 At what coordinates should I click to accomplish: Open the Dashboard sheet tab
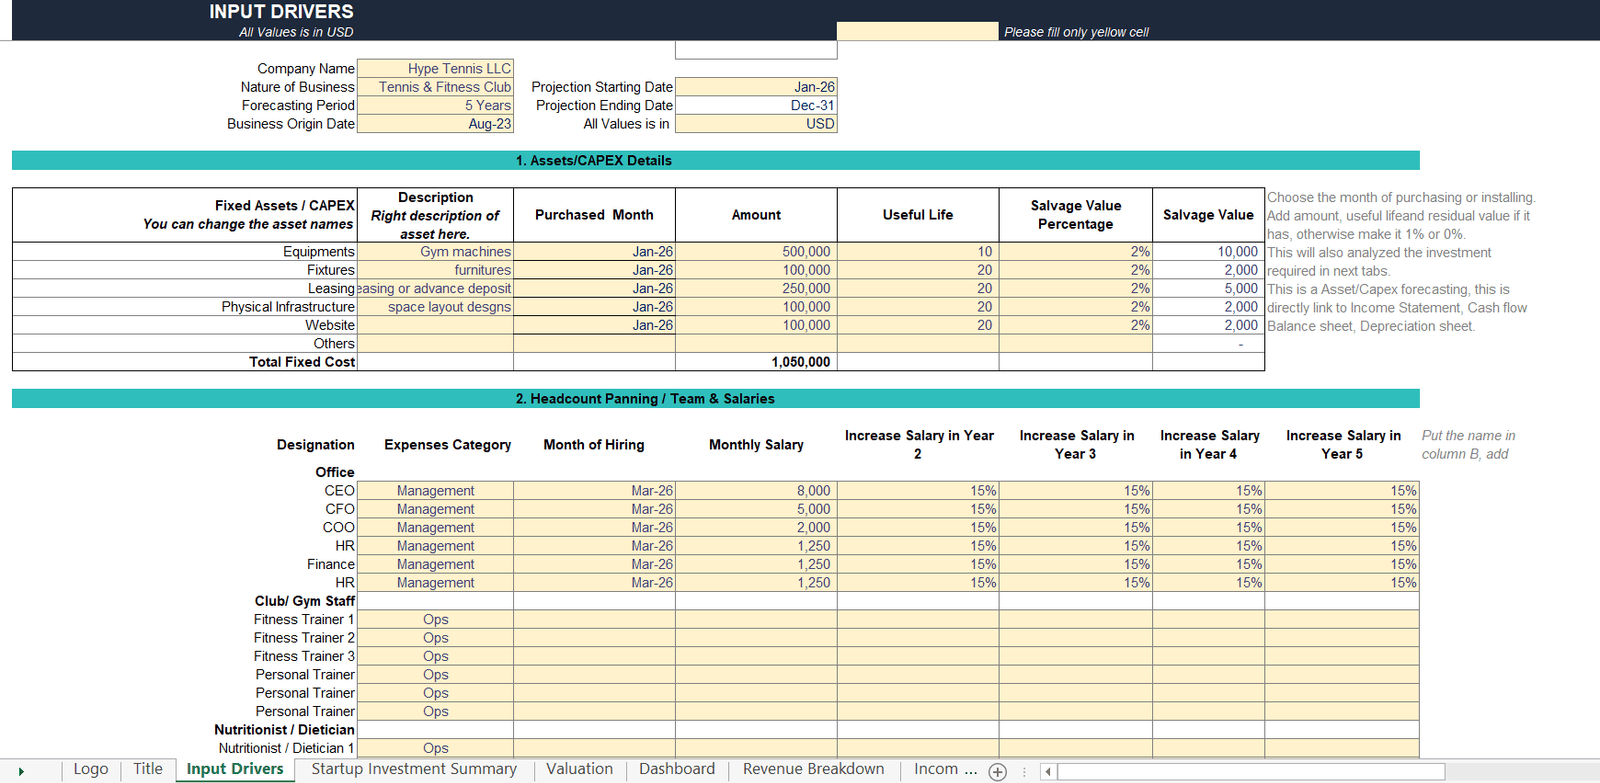pos(677,769)
